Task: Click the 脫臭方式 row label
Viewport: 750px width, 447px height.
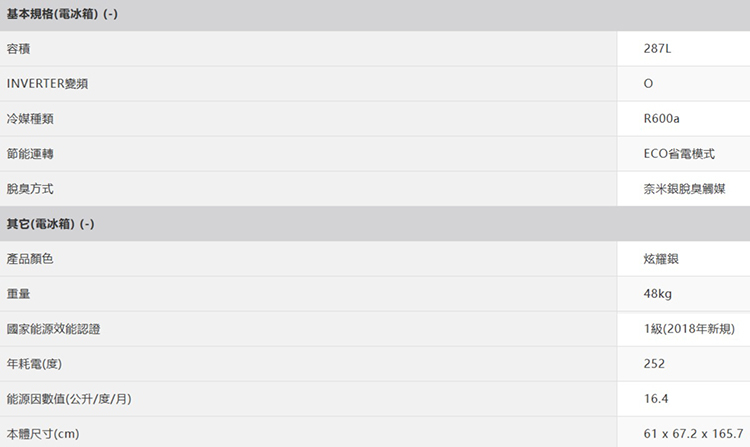Action: 30,189
